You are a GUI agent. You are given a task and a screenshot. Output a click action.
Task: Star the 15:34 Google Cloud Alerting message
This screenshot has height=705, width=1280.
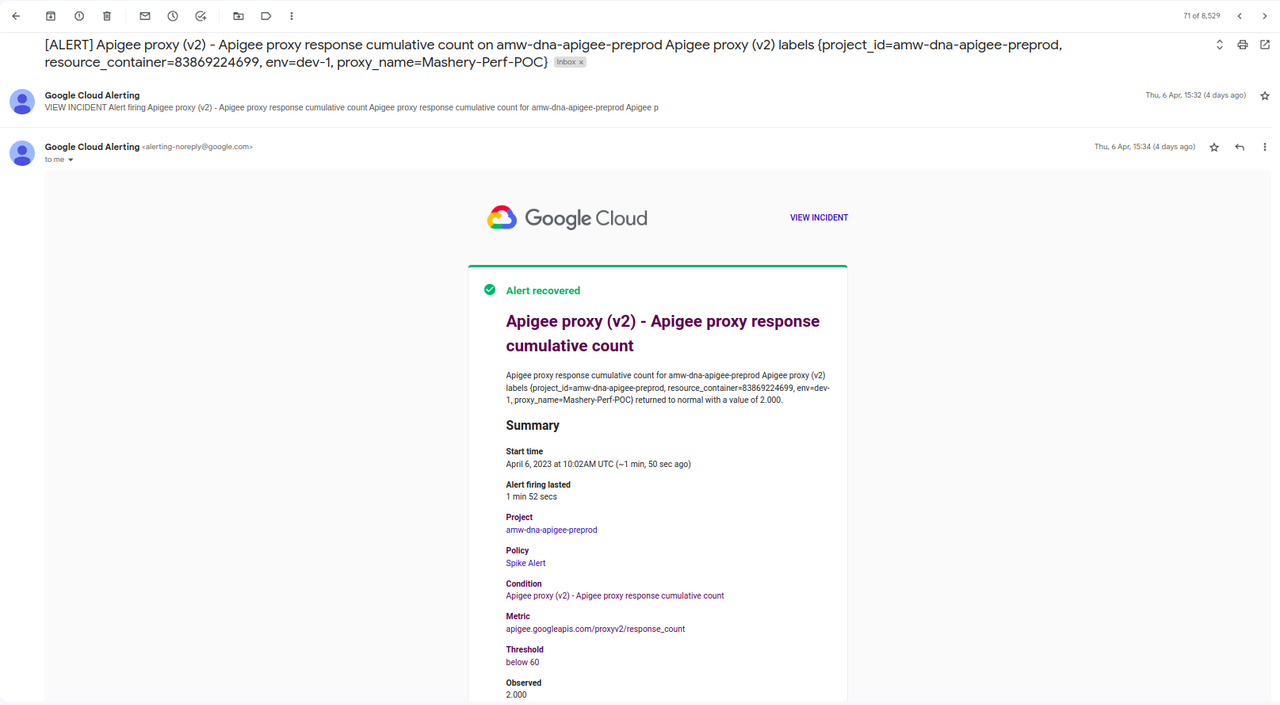coord(1214,147)
